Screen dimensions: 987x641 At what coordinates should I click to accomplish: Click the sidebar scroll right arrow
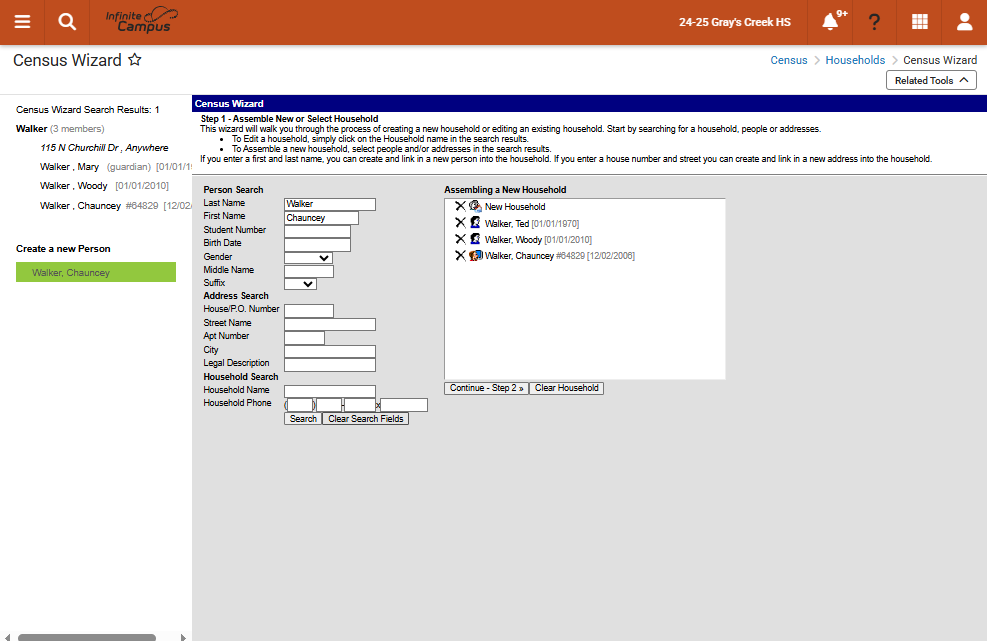click(x=183, y=637)
